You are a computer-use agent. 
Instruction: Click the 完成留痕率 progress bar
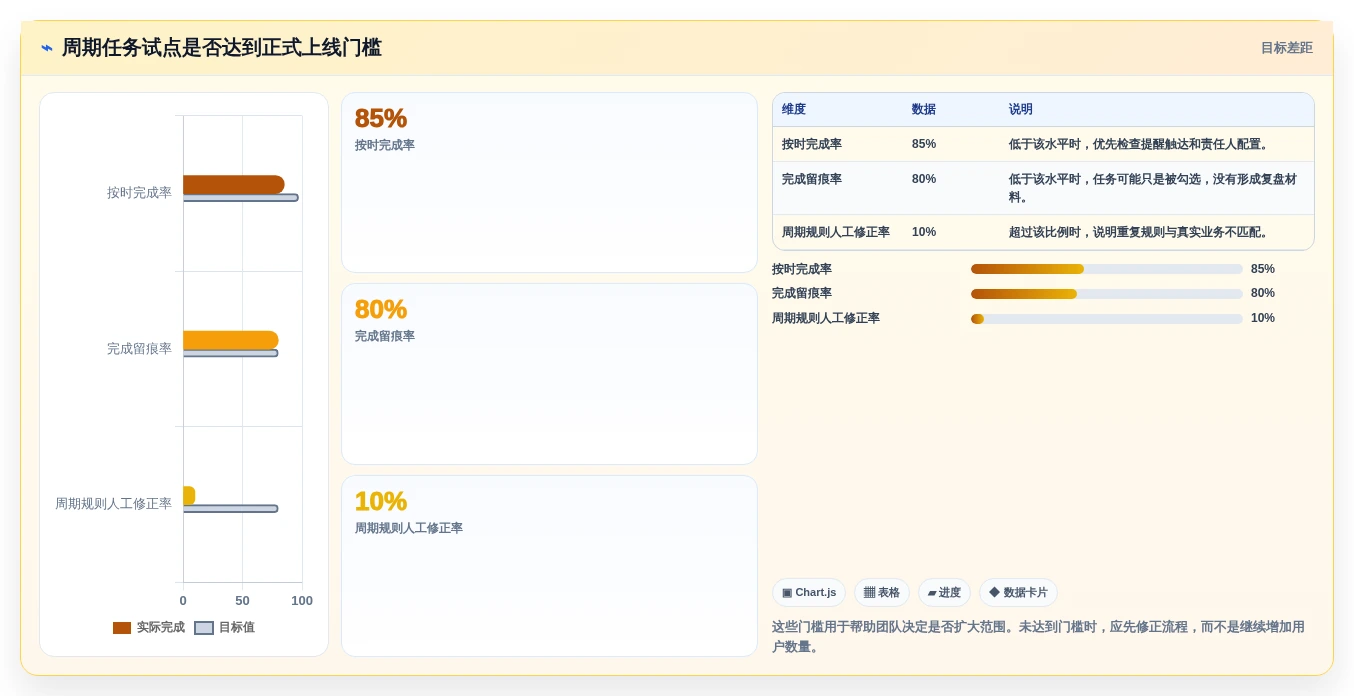(1107, 294)
